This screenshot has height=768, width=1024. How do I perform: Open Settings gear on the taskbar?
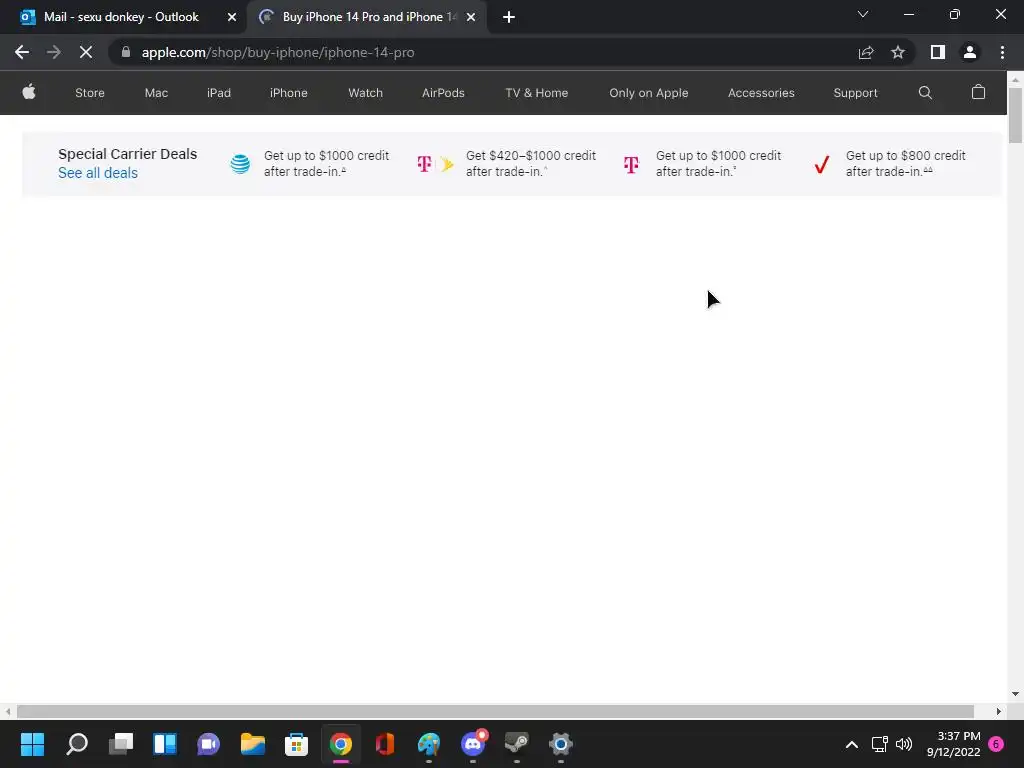tap(560, 744)
